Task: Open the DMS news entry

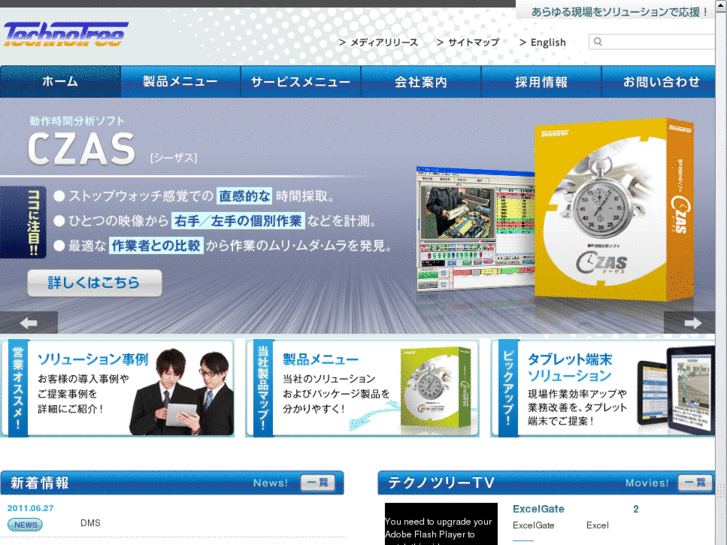Action: 90,523
